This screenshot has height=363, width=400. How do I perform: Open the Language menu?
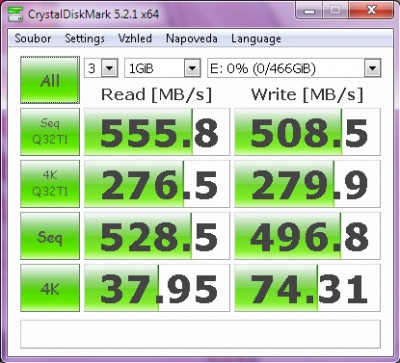[x=256, y=39]
